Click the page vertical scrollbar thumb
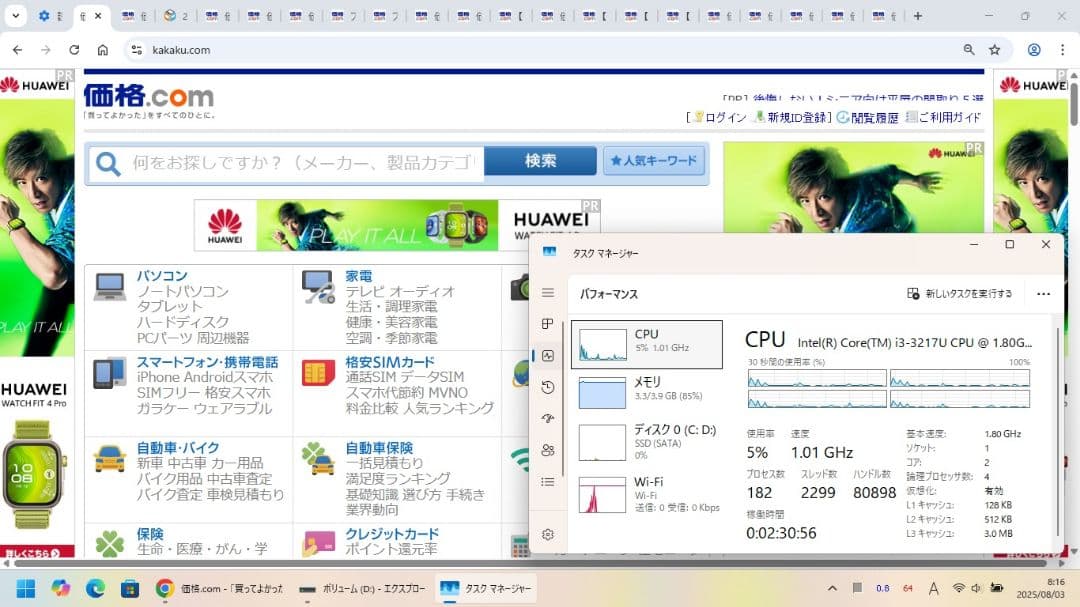This screenshot has width=1080, height=607. point(1074,103)
